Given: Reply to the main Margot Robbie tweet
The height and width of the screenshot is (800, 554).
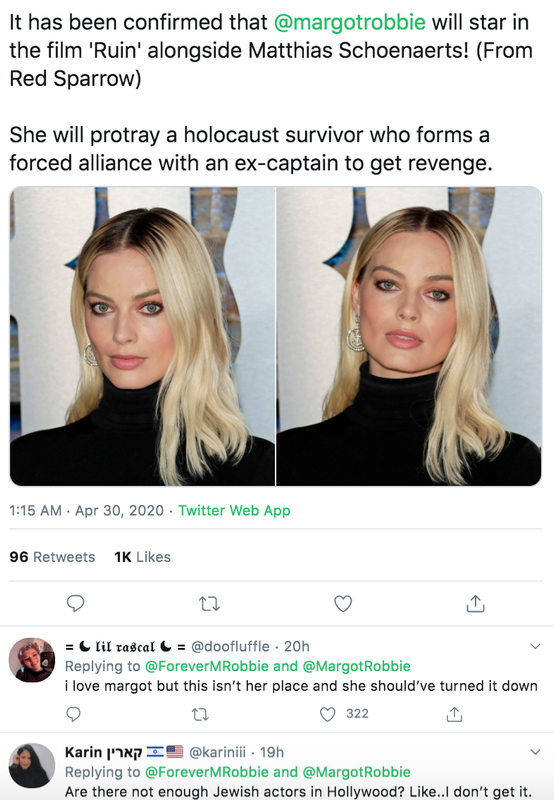Looking at the screenshot, I should click(75, 603).
